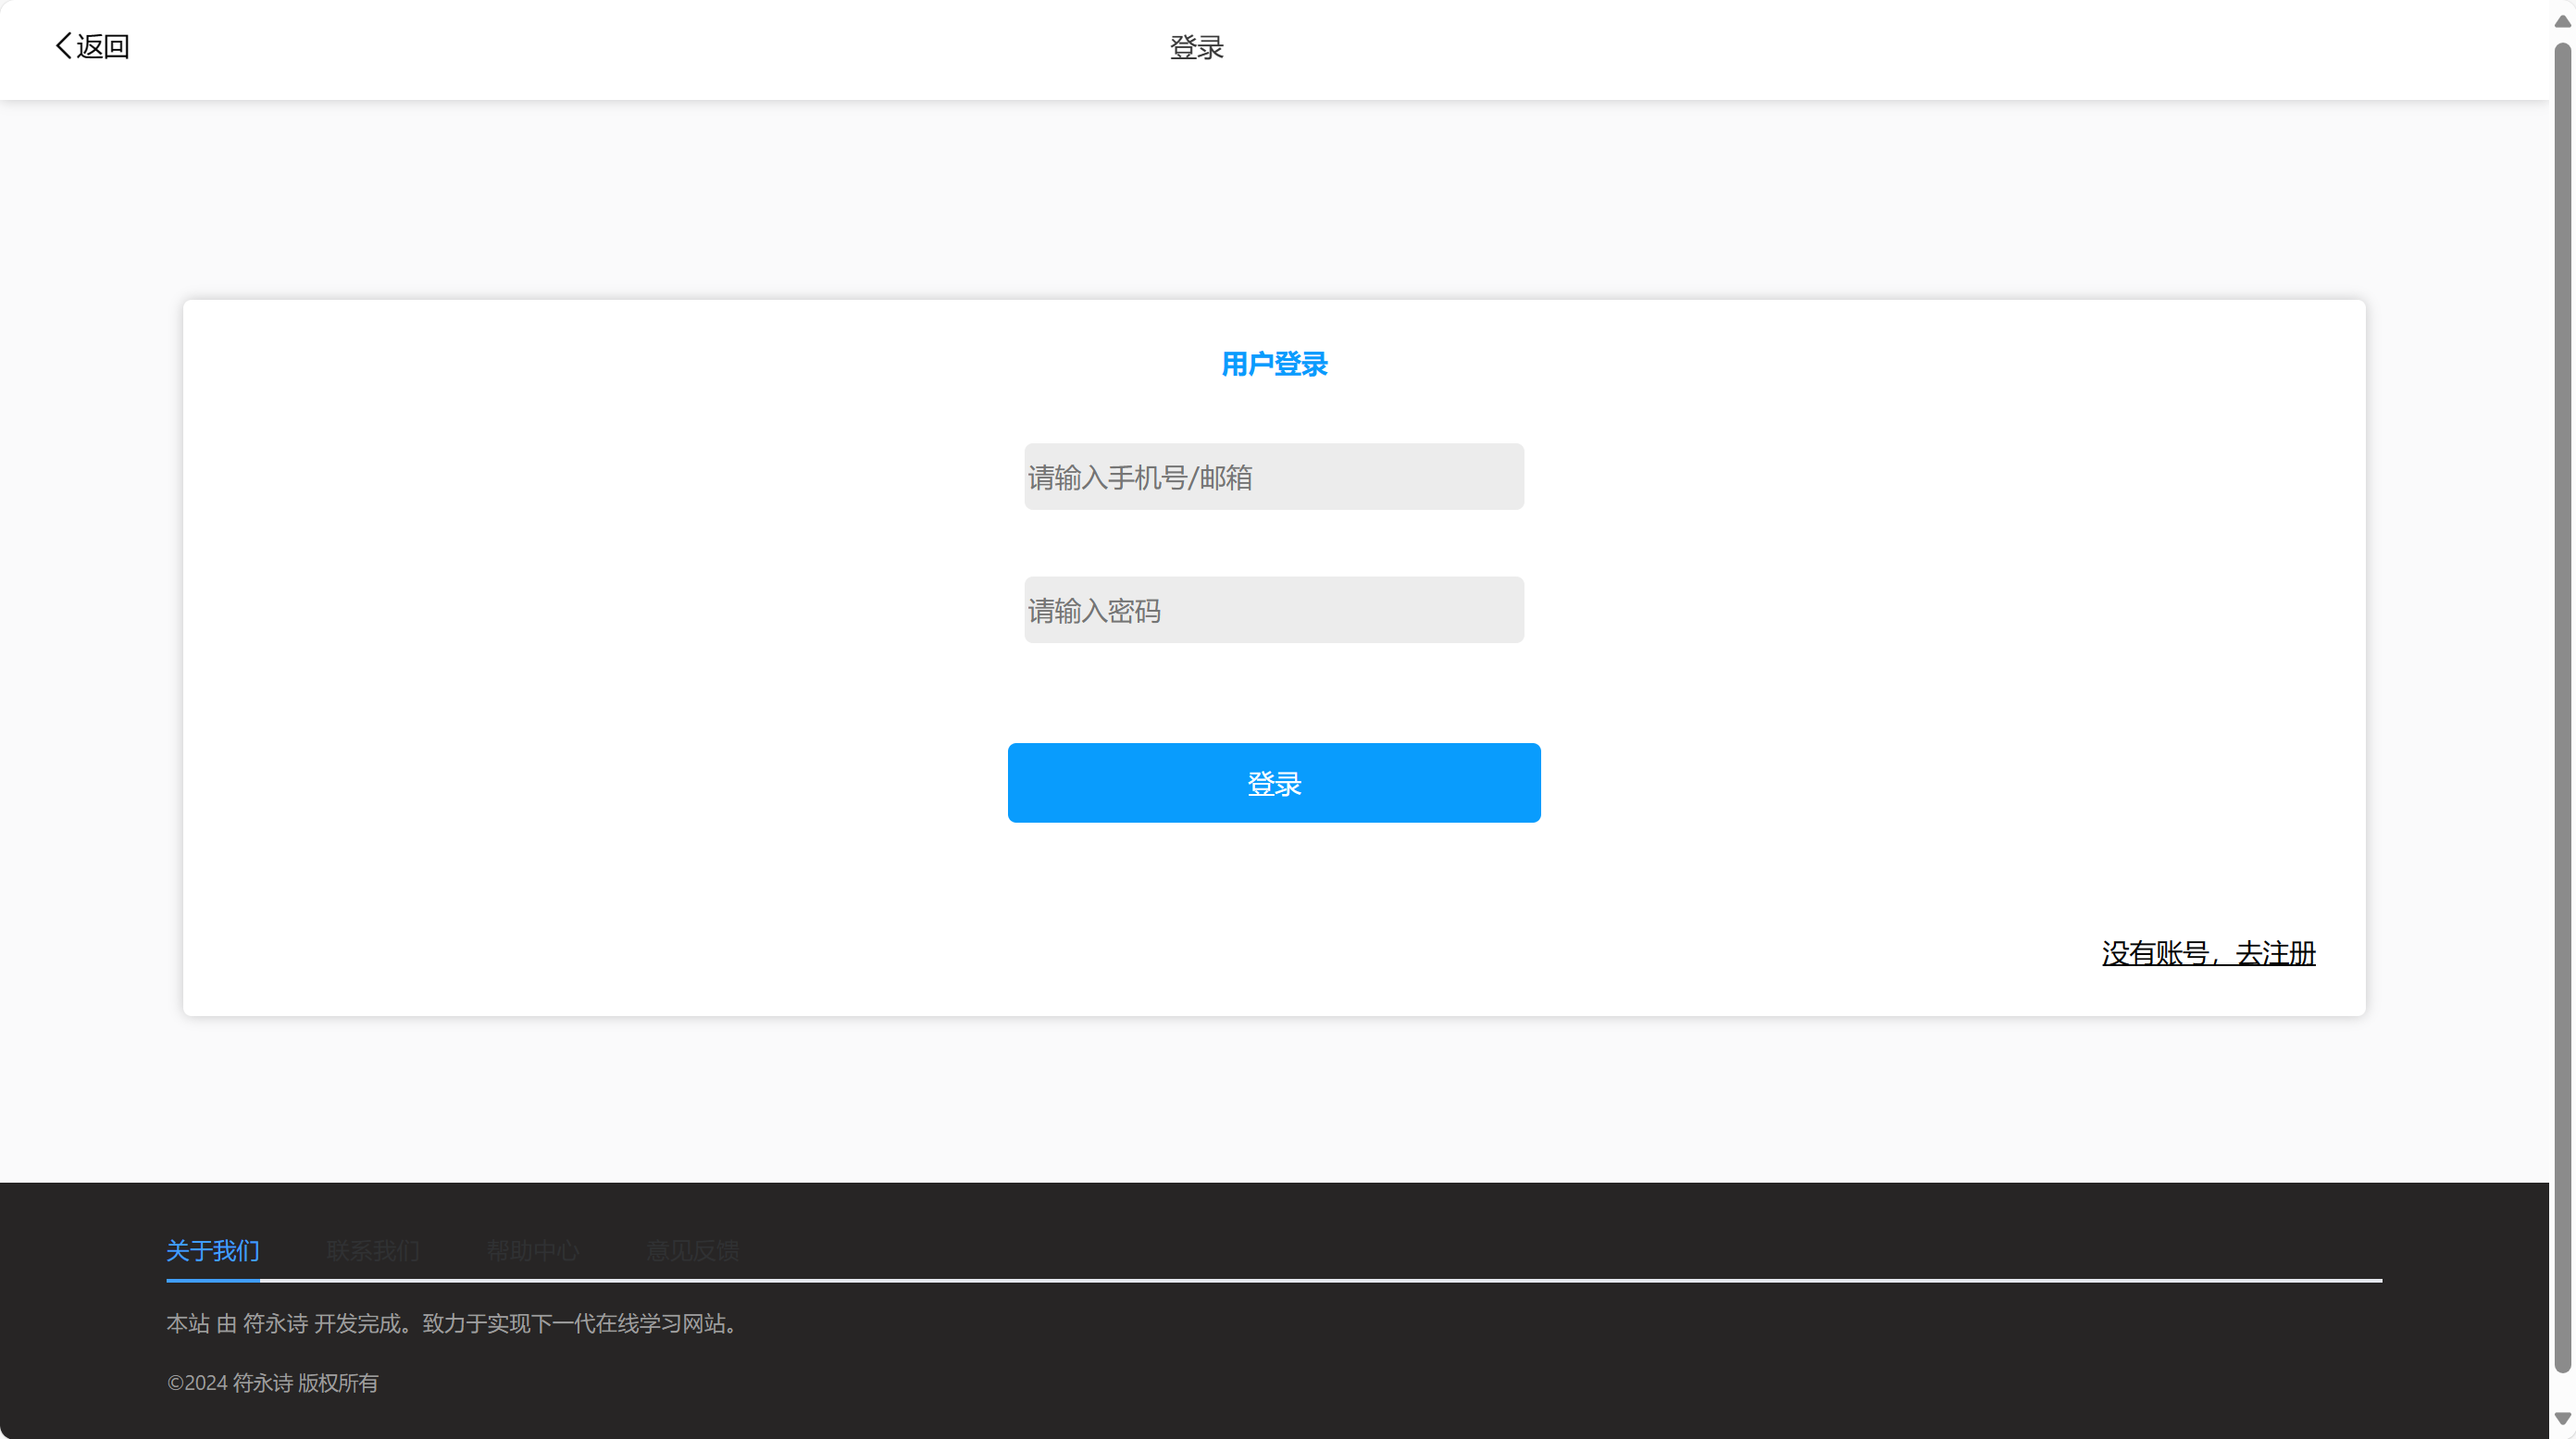Switch to the 意见反馈 footer tab
2576x1439 pixels.
point(692,1250)
